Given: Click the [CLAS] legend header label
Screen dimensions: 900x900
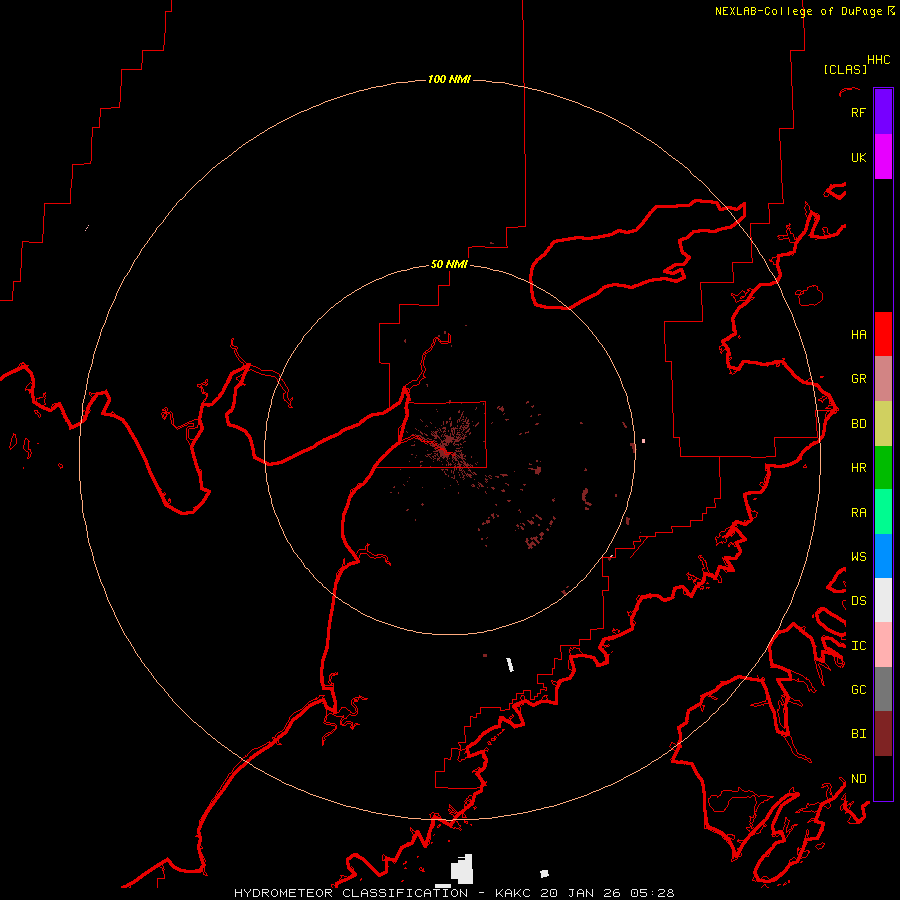Looking at the screenshot, I should (x=845, y=69).
